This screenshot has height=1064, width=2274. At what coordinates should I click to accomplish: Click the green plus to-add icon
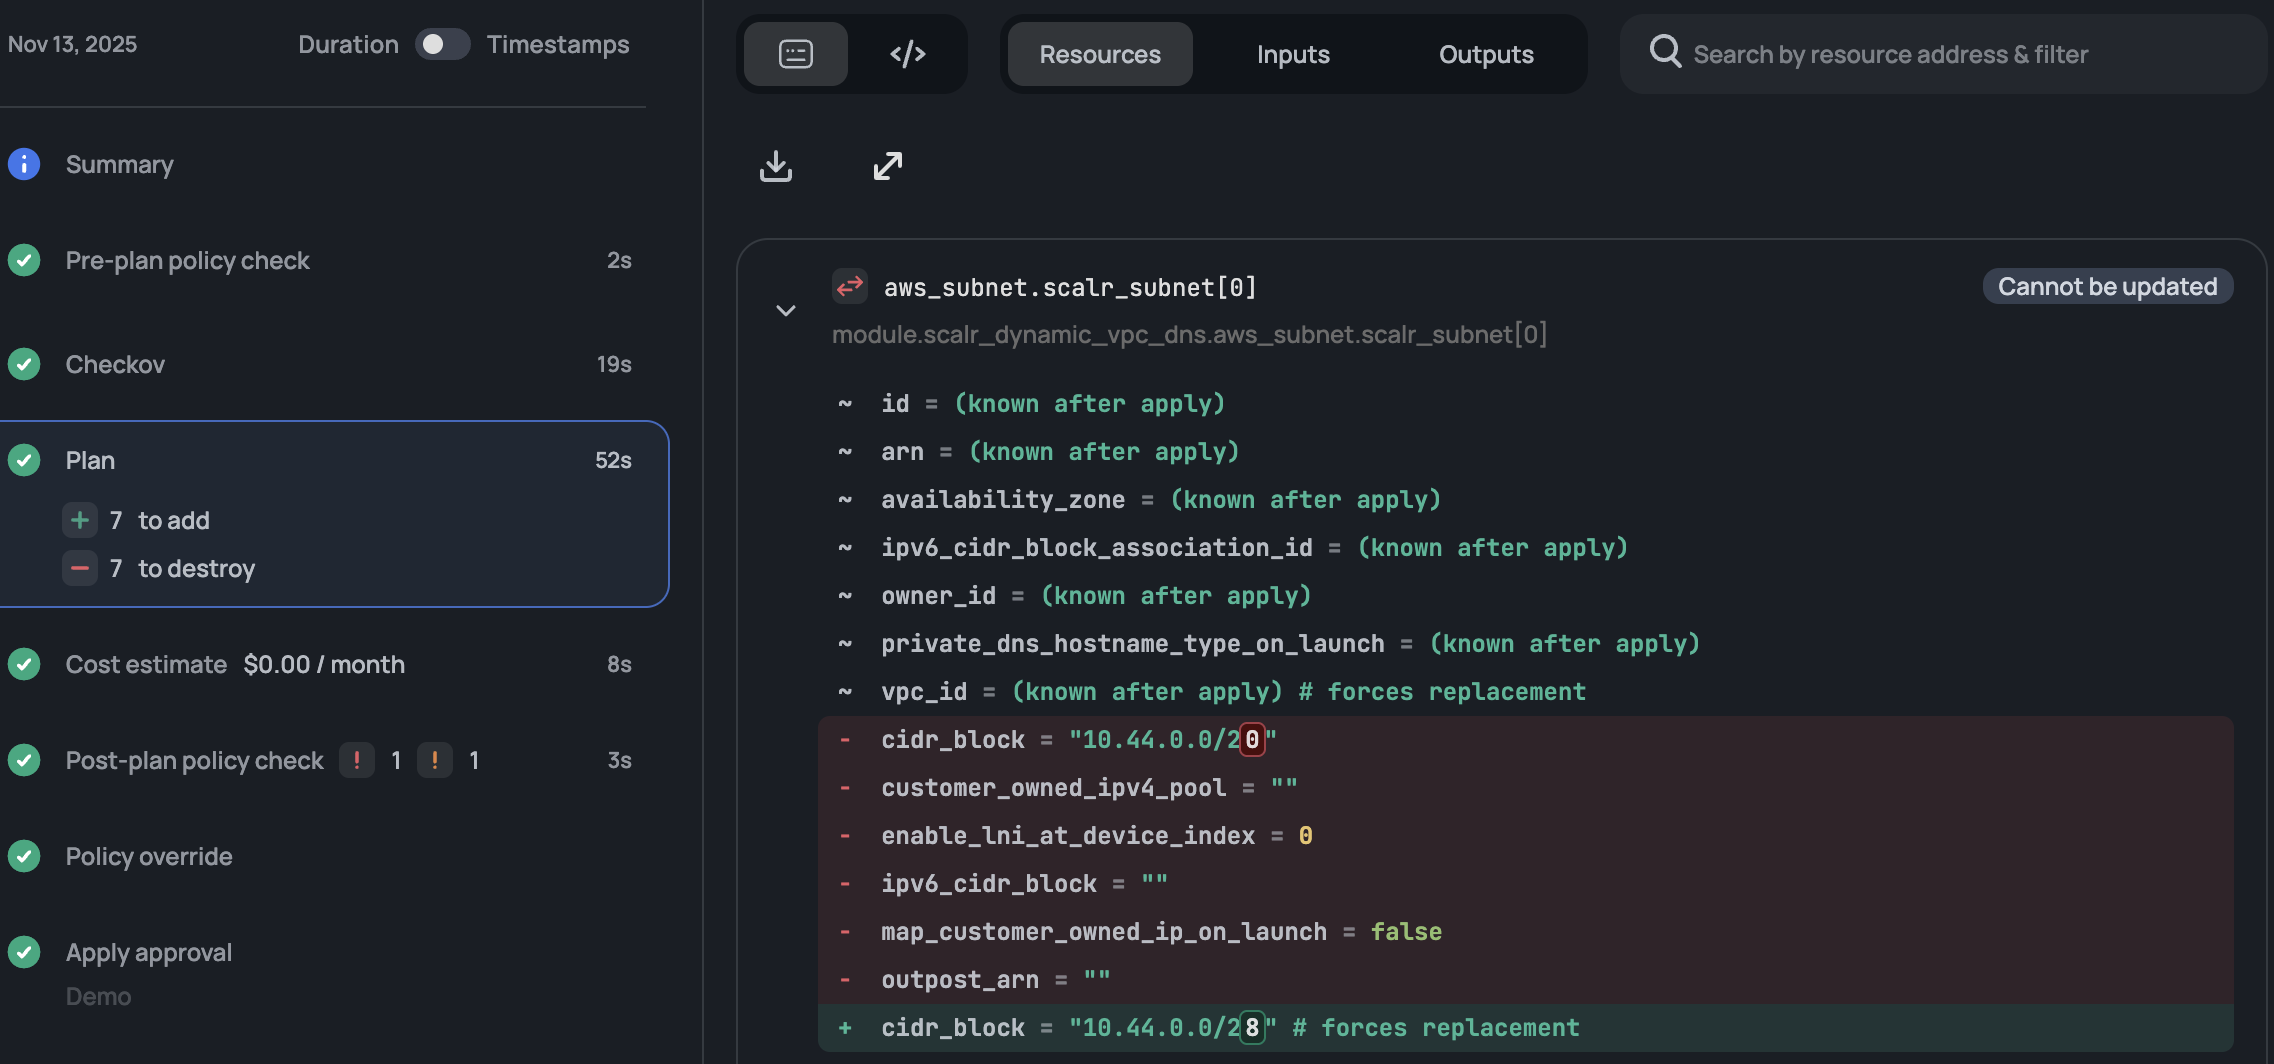click(80, 520)
